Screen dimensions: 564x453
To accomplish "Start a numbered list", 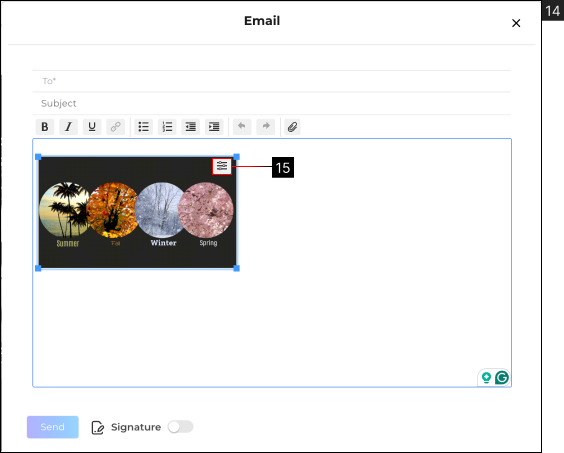I will click(167, 127).
